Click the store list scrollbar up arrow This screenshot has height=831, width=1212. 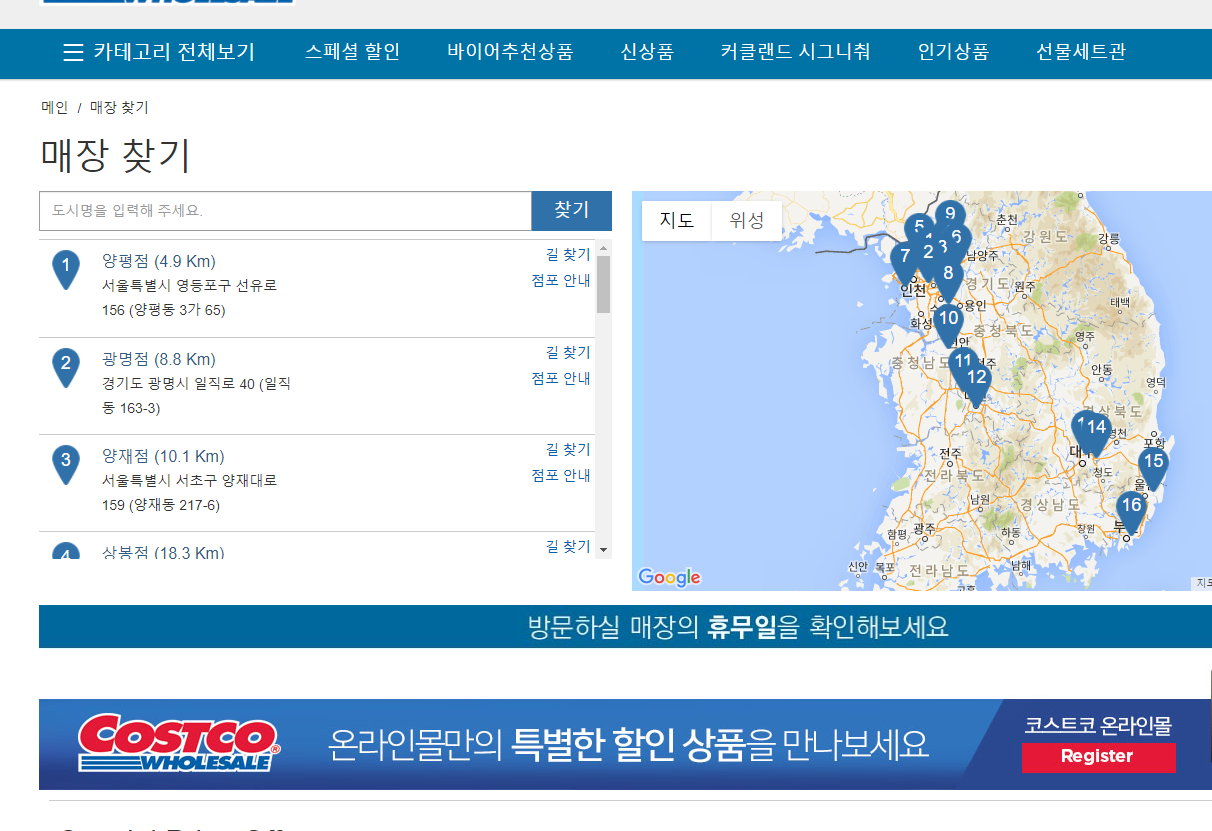point(603,248)
